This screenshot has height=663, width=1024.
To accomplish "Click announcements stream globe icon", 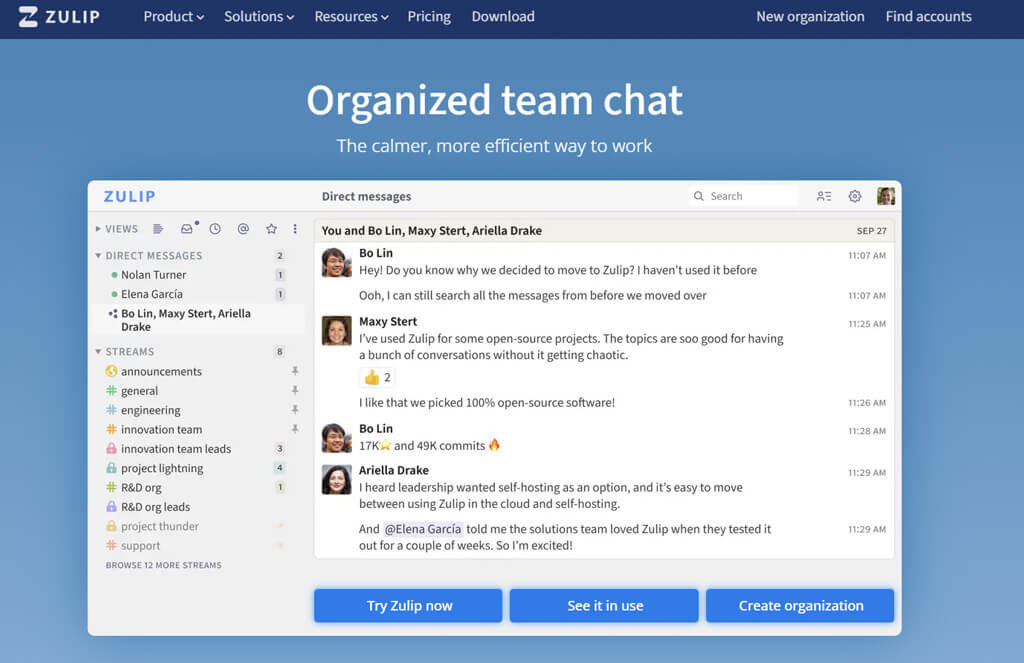I will click(x=111, y=371).
